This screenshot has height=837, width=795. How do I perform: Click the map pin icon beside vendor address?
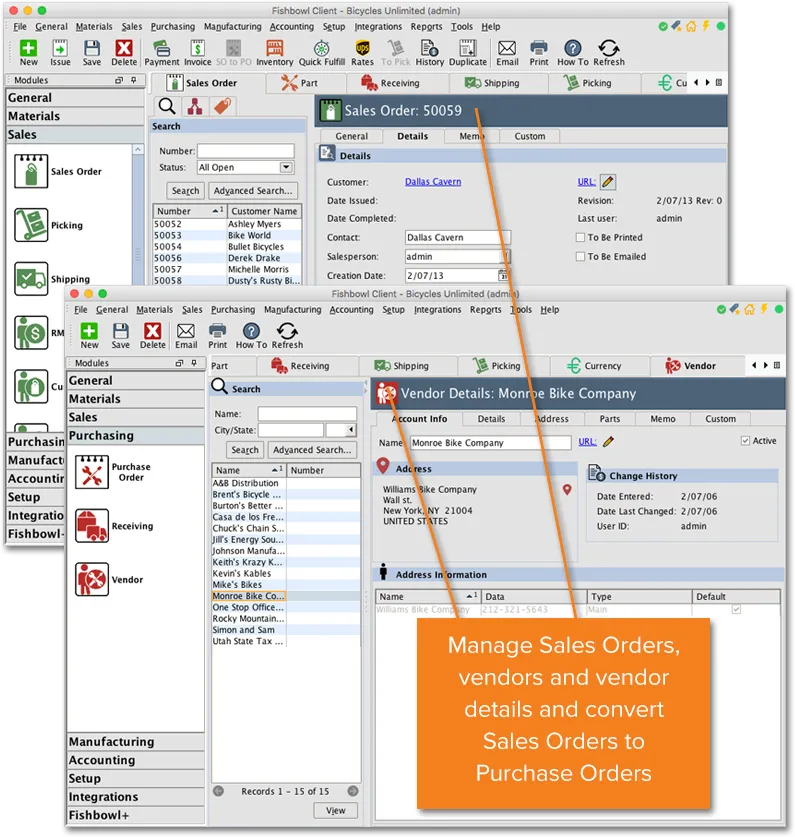click(567, 489)
